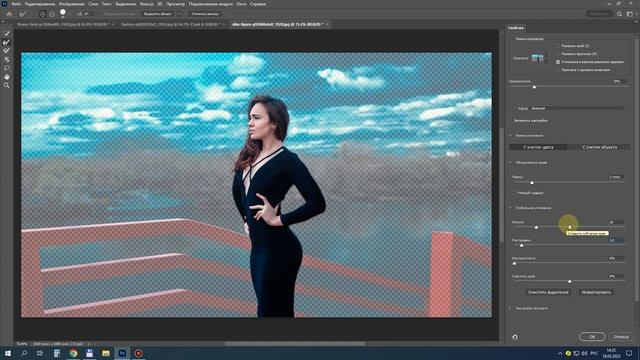Adjust the Гладкость slider
This screenshot has height=360, width=640.
click(x=536, y=227)
